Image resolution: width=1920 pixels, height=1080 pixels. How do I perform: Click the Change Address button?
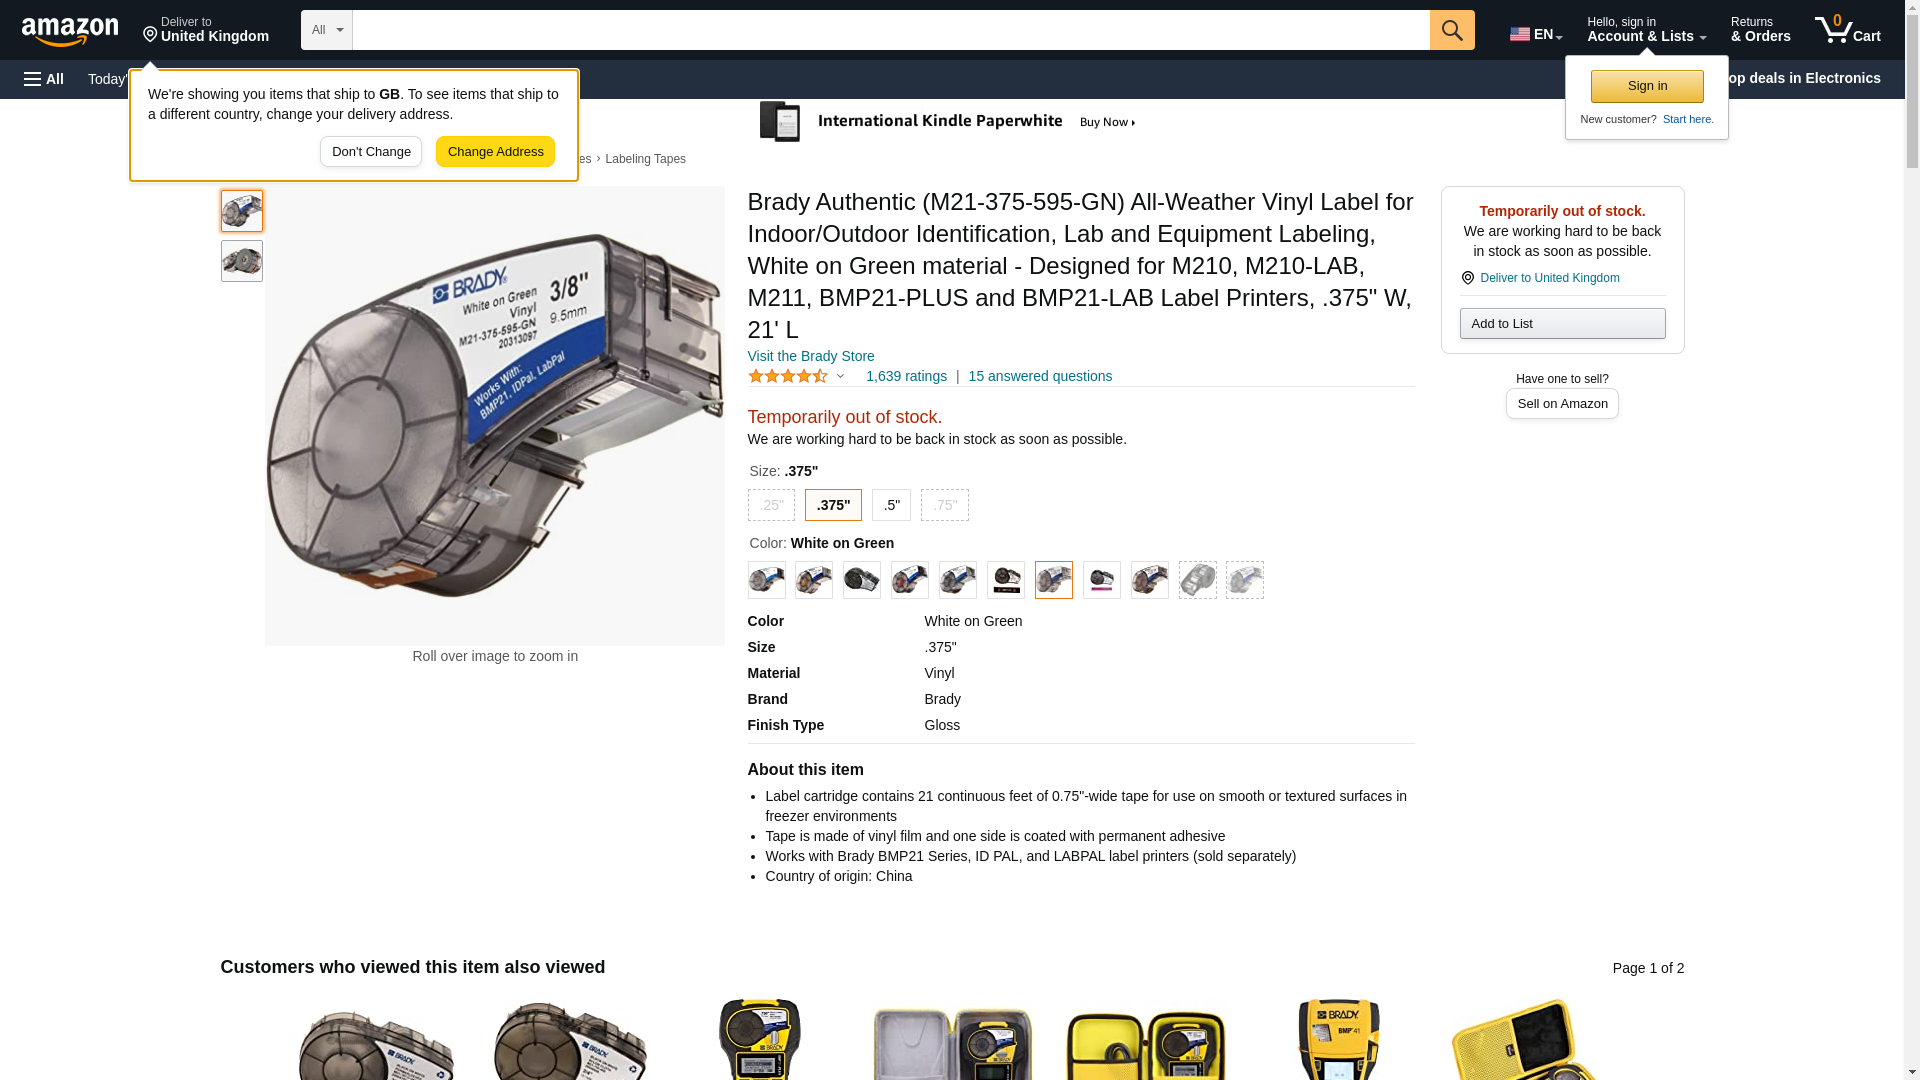point(495,152)
